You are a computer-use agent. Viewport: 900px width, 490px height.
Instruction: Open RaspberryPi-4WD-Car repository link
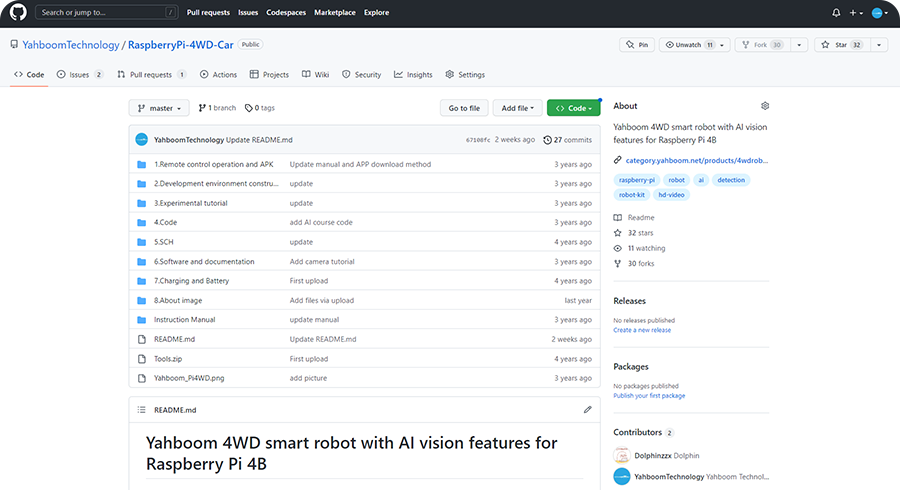pos(180,45)
